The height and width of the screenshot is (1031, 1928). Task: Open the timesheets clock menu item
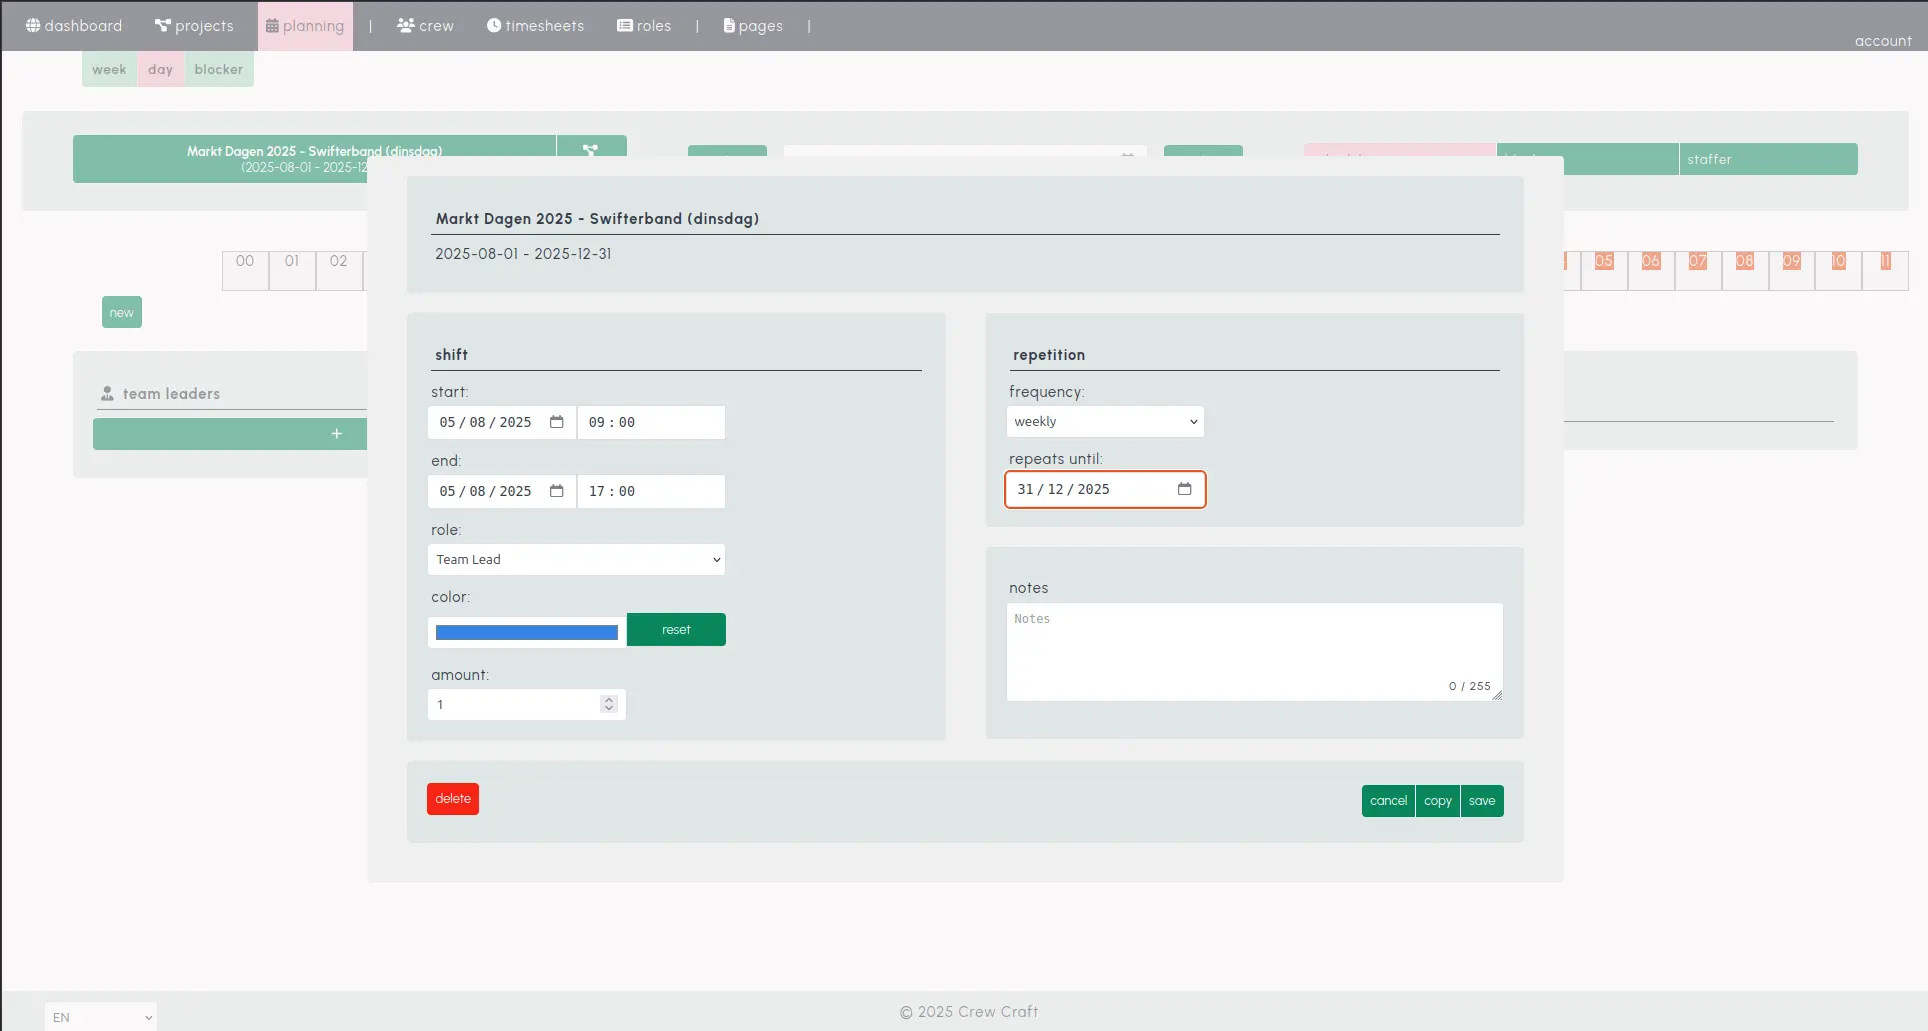[535, 26]
